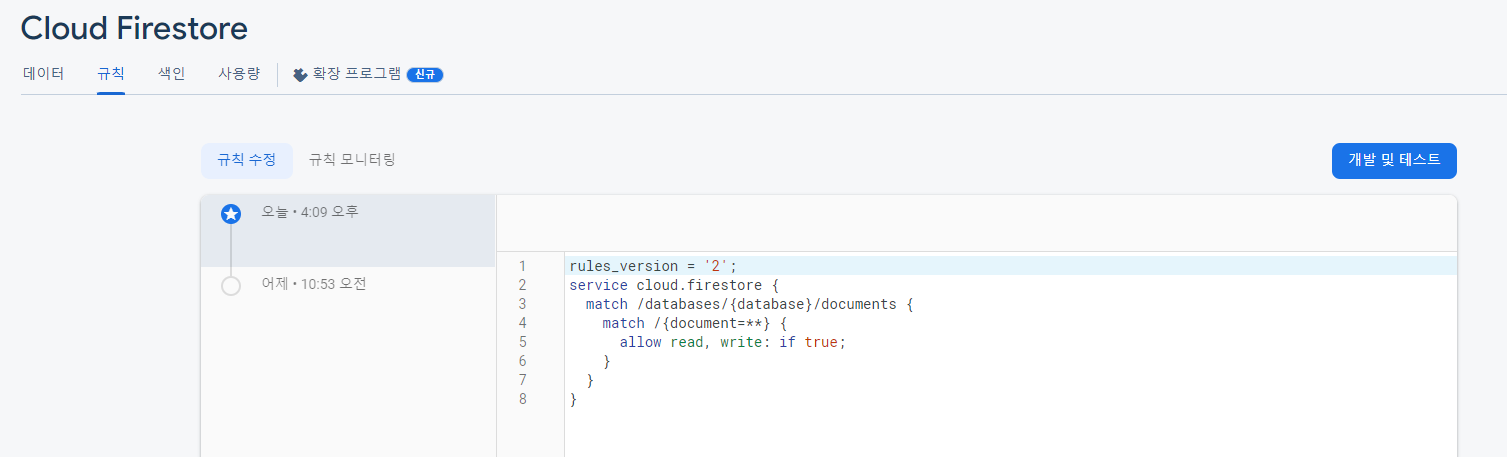Click line number 8 in the gutter
The width and height of the screenshot is (1507, 457).
pos(521,399)
